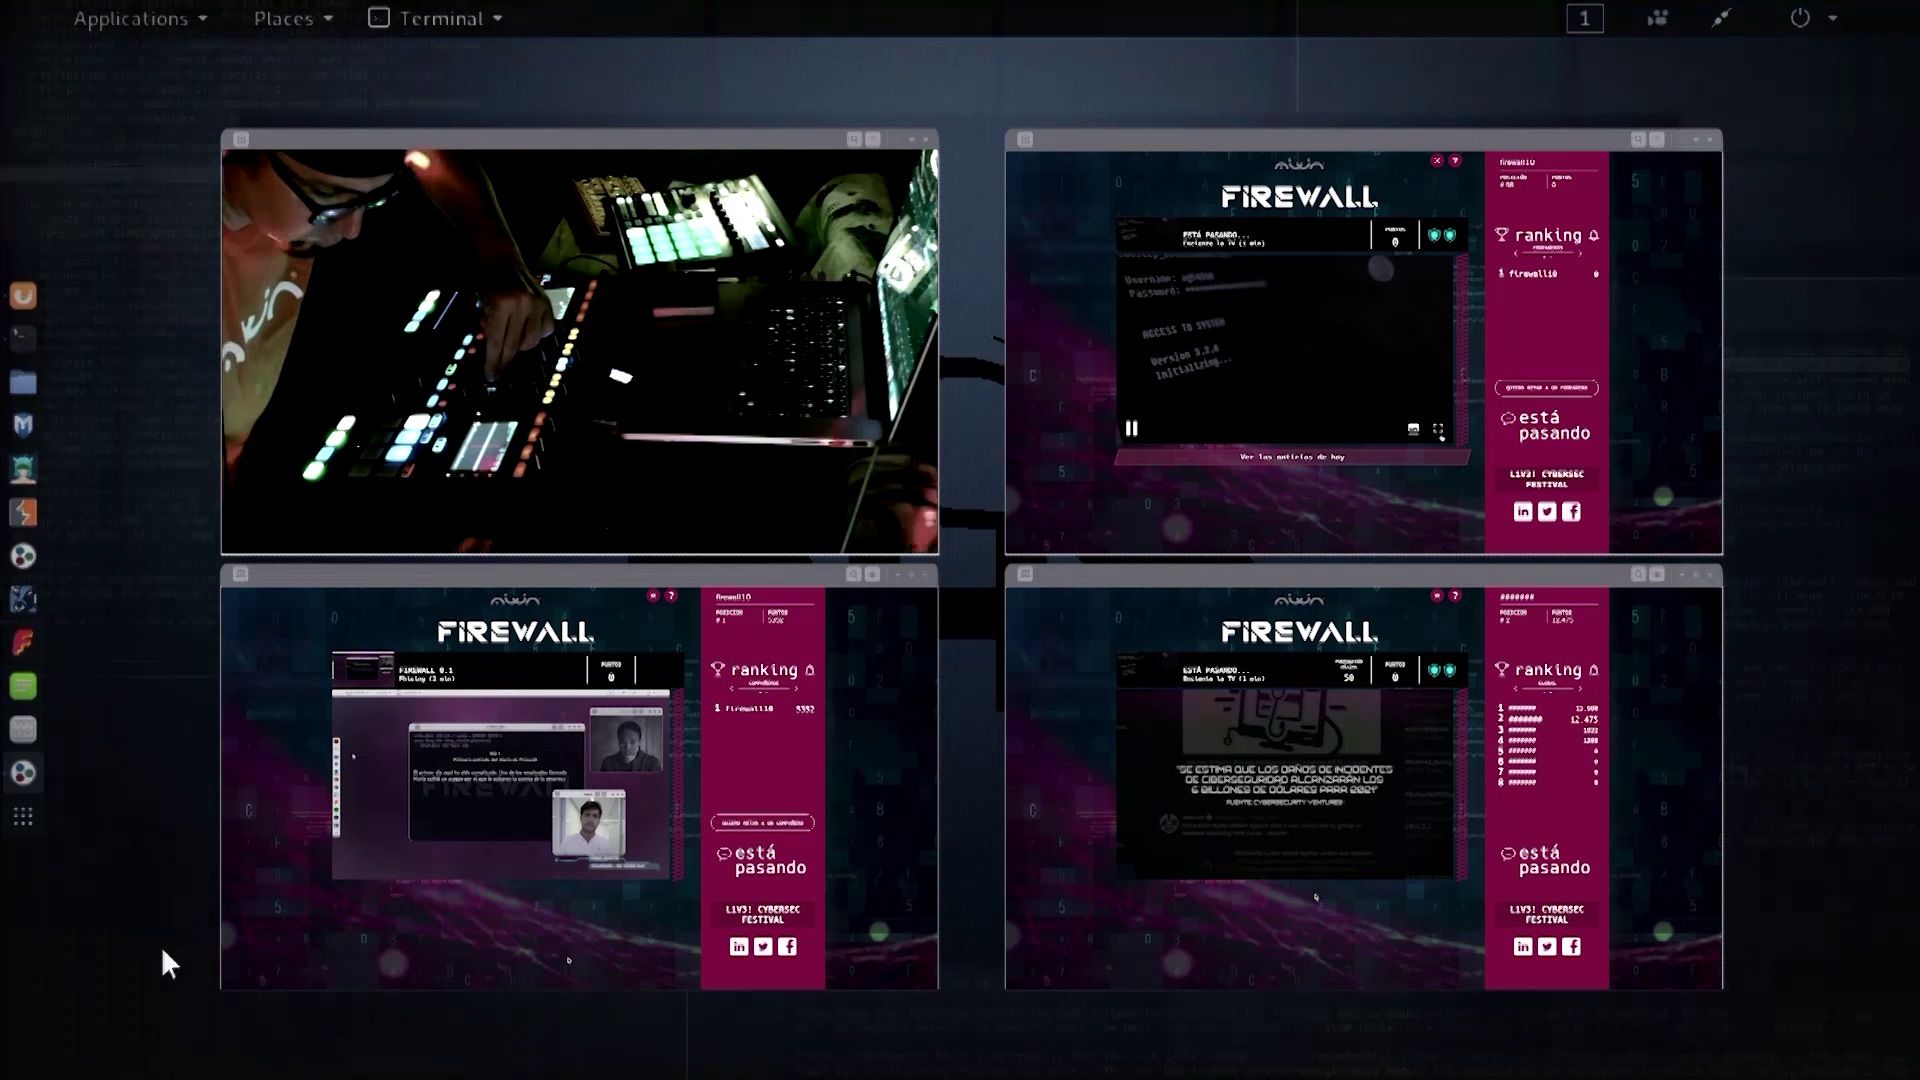1920x1080 pixels.
Task: Open the Files folder dock icon
Action: (23, 382)
